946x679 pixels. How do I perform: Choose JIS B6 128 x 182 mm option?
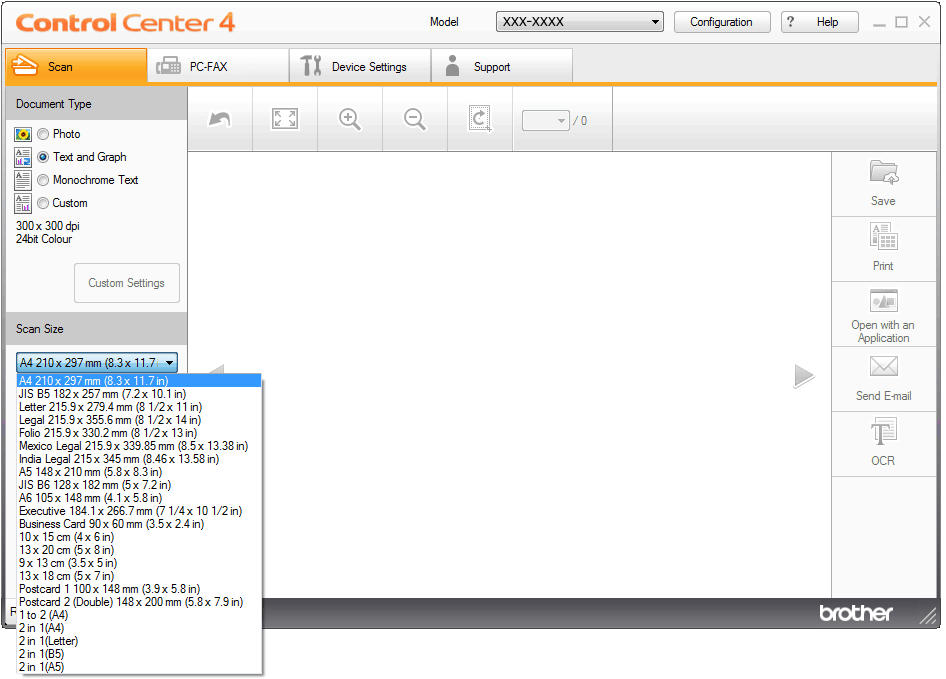coord(139,485)
